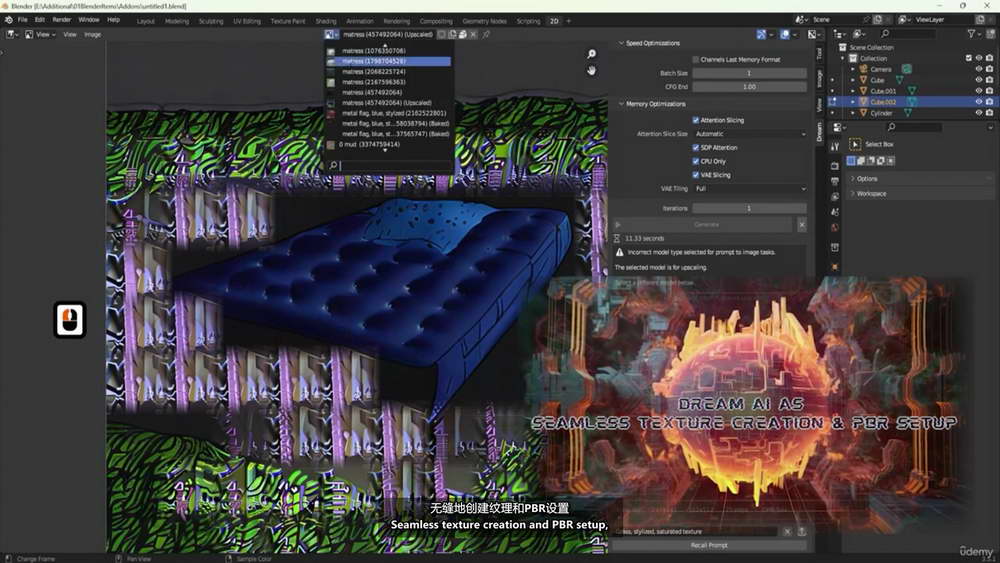Click the Recall Prompt button

click(709, 545)
